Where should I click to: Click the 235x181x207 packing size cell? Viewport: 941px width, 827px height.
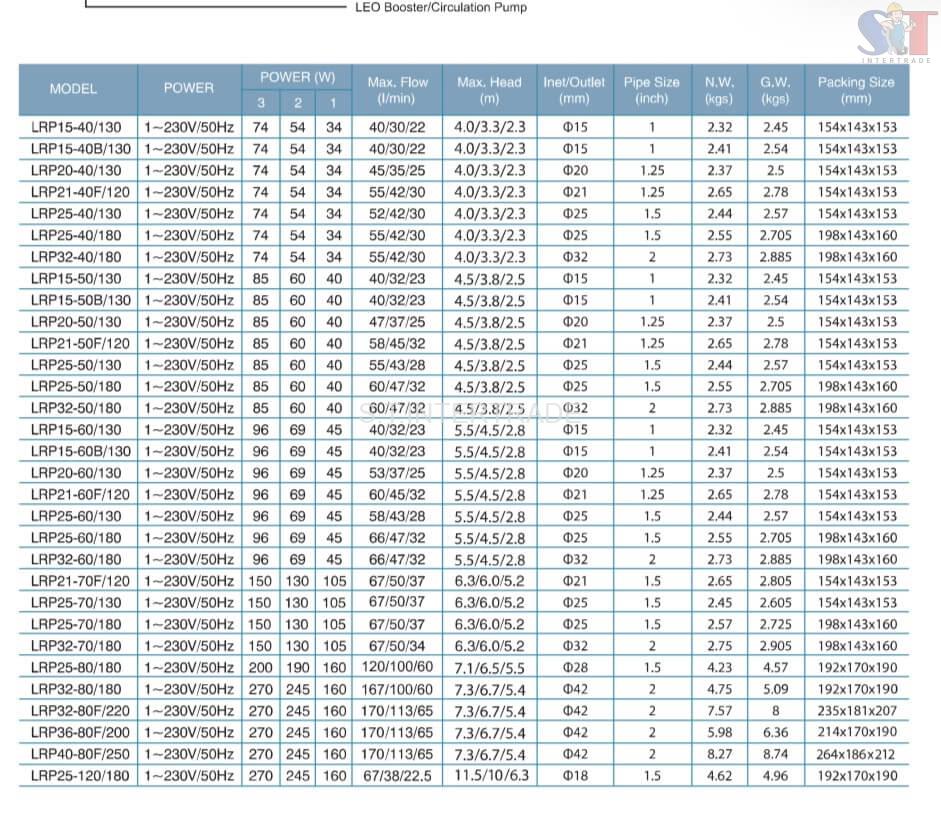click(x=856, y=711)
